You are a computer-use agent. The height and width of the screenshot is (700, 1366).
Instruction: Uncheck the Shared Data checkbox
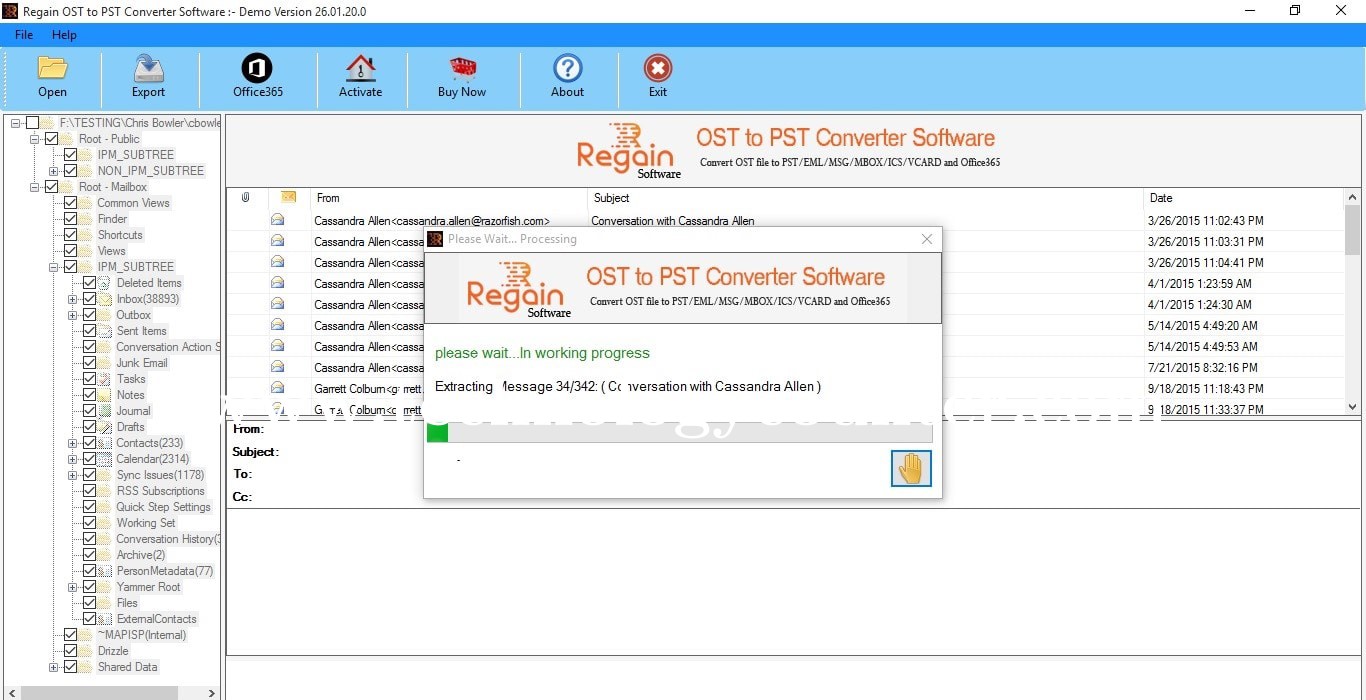(70, 667)
